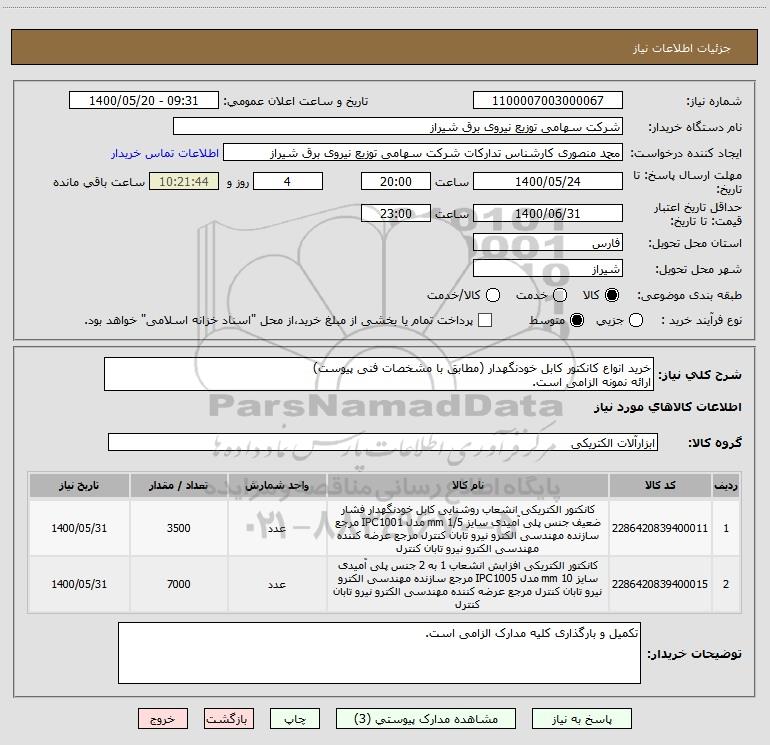Click the announcement date field 1400/05/20 - 09:31
The width and height of the screenshot is (770, 745).
pyautogui.click(x=144, y=100)
